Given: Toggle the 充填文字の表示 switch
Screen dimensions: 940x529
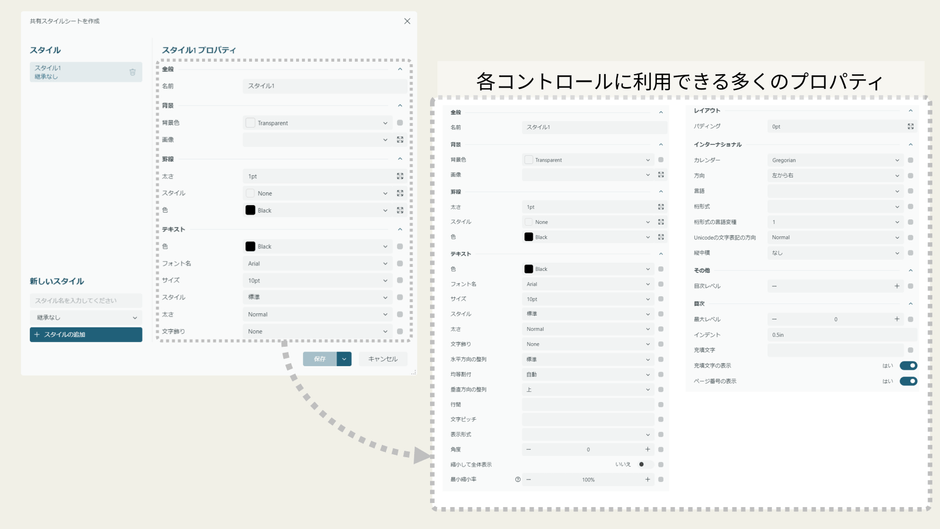Looking at the screenshot, I should (908, 366).
